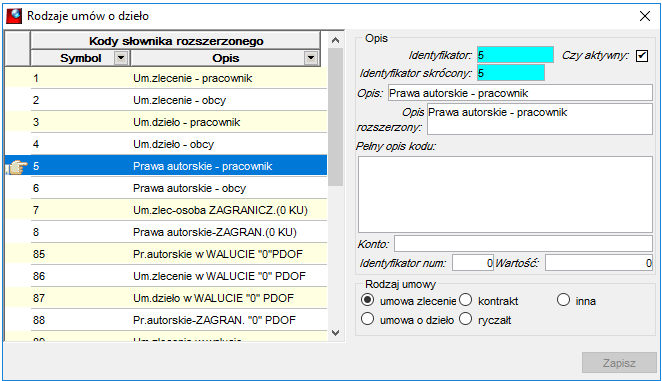Click the Opis text field
Image resolution: width=662 pixels, height=381 pixels.
[520, 93]
